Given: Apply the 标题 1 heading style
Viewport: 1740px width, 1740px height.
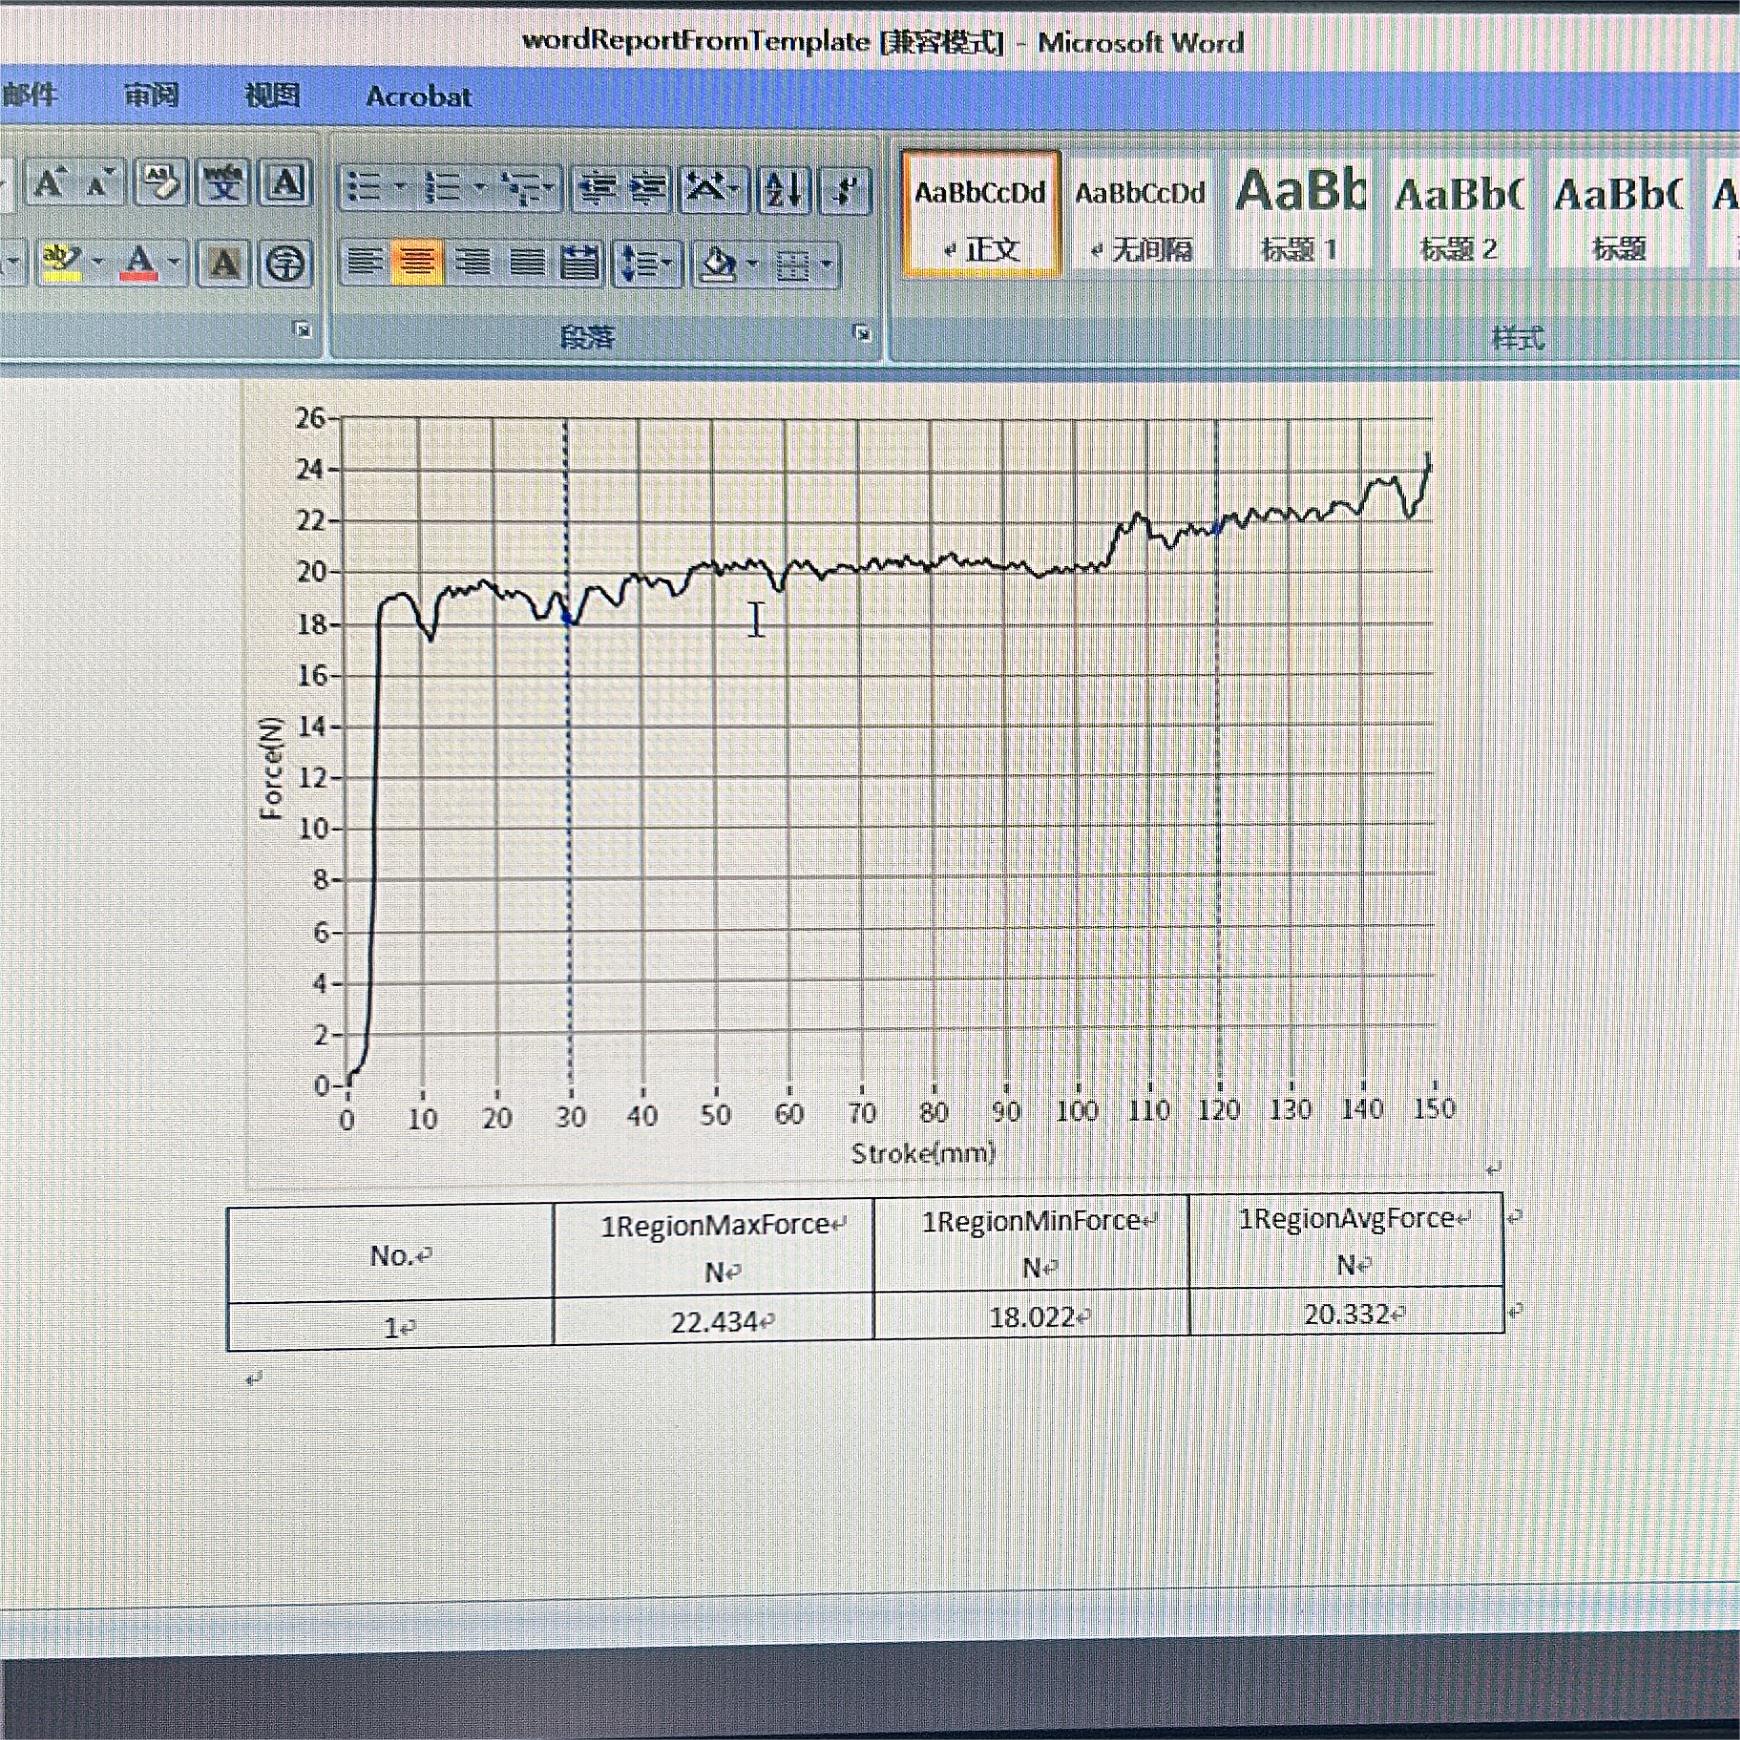Looking at the screenshot, I should 1299,214.
